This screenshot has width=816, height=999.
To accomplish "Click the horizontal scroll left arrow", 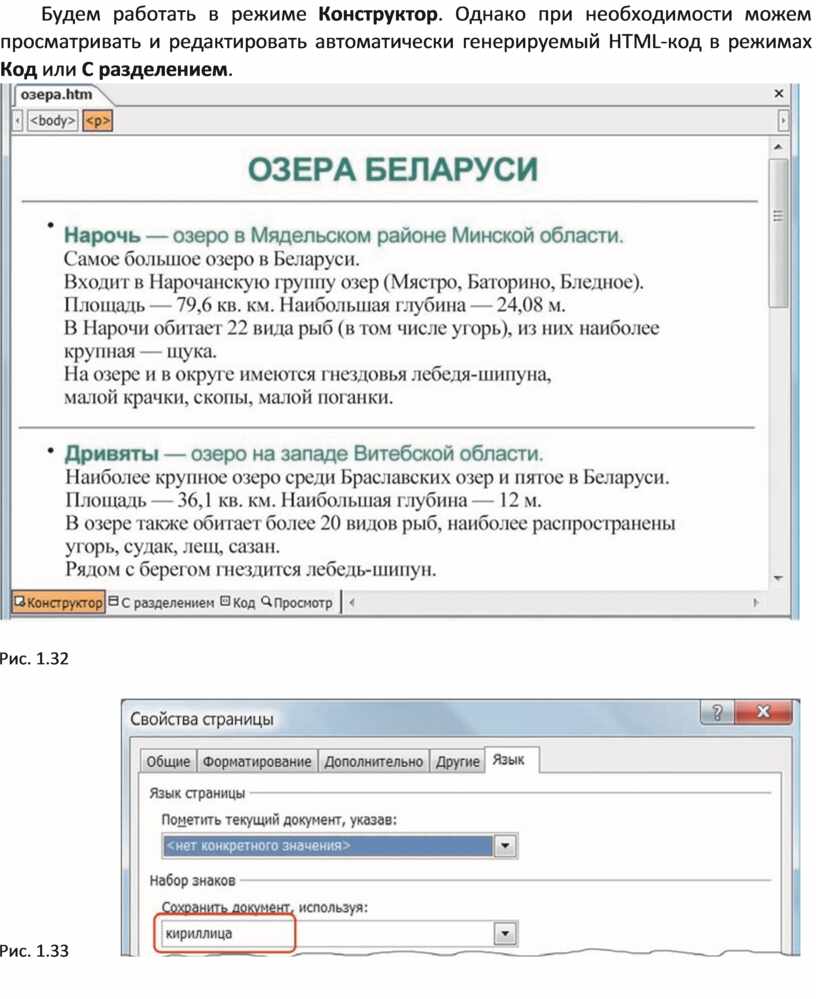I will (352, 602).
